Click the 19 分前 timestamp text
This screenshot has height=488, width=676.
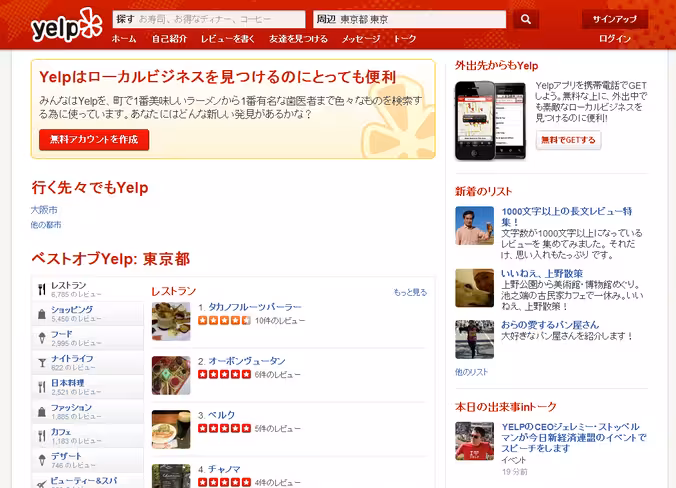[514, 472]
